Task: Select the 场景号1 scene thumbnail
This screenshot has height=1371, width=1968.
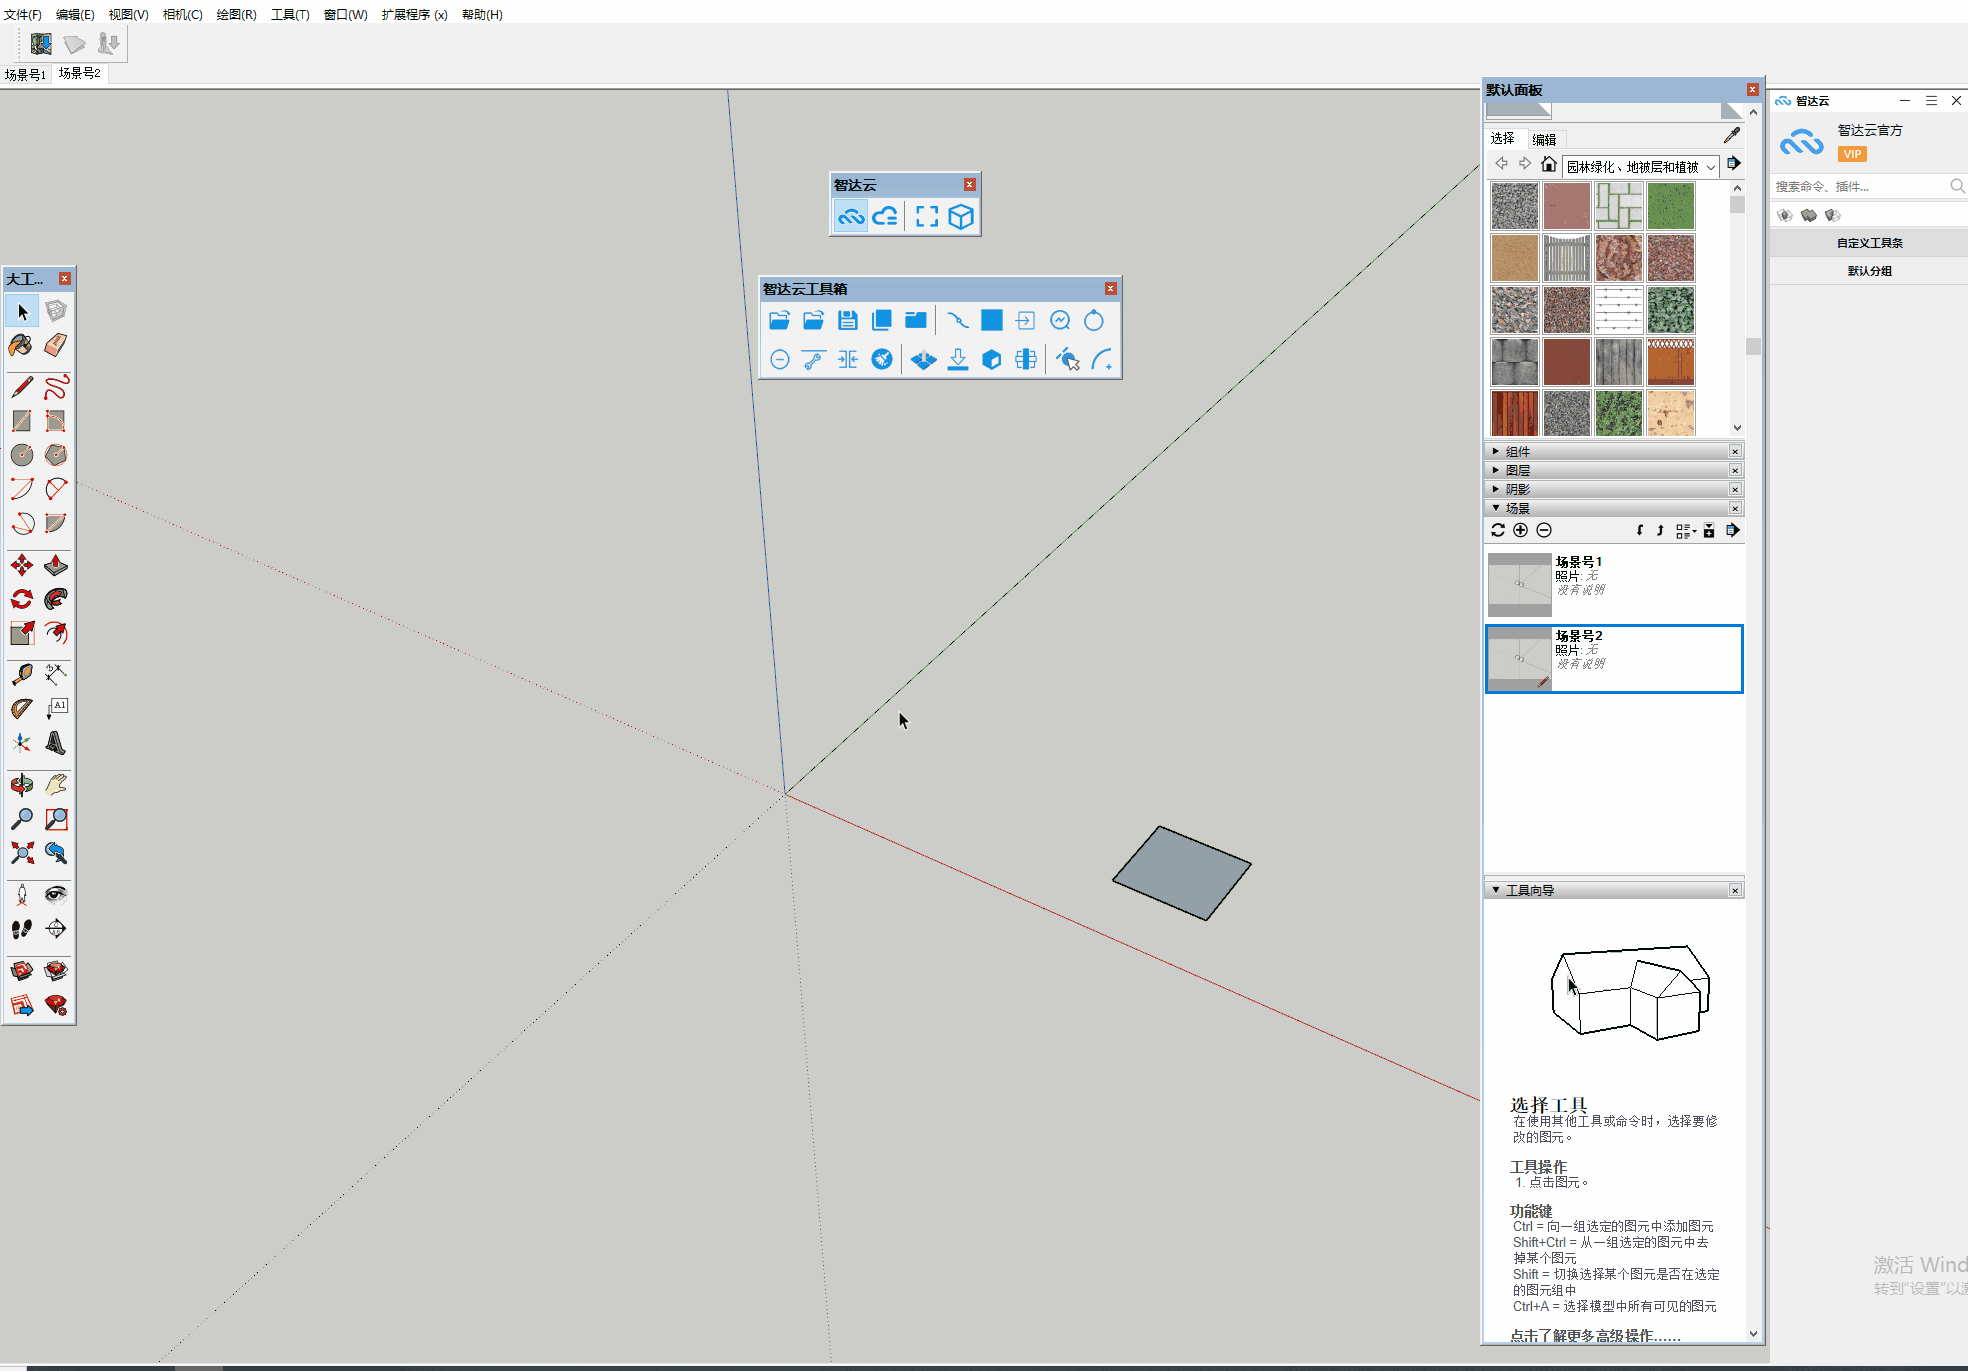Action: point(1519,585)
